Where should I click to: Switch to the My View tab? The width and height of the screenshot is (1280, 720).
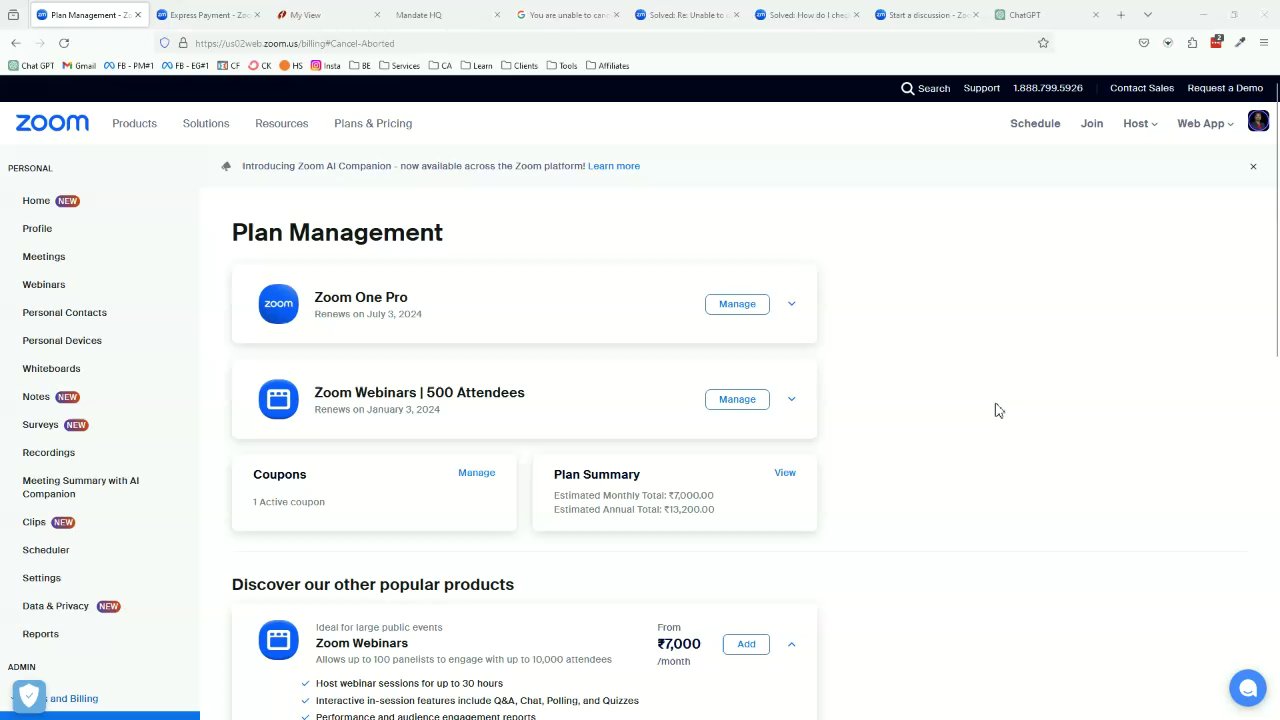[x=327, y=15]
